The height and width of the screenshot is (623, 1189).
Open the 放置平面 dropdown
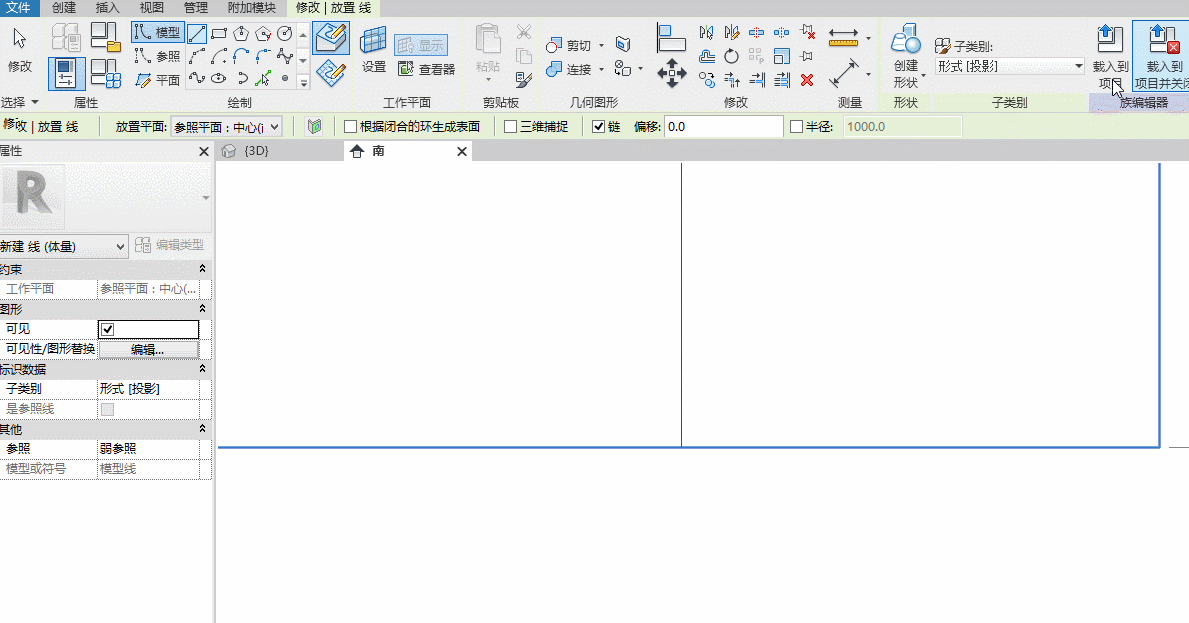(x=226, y=127)
